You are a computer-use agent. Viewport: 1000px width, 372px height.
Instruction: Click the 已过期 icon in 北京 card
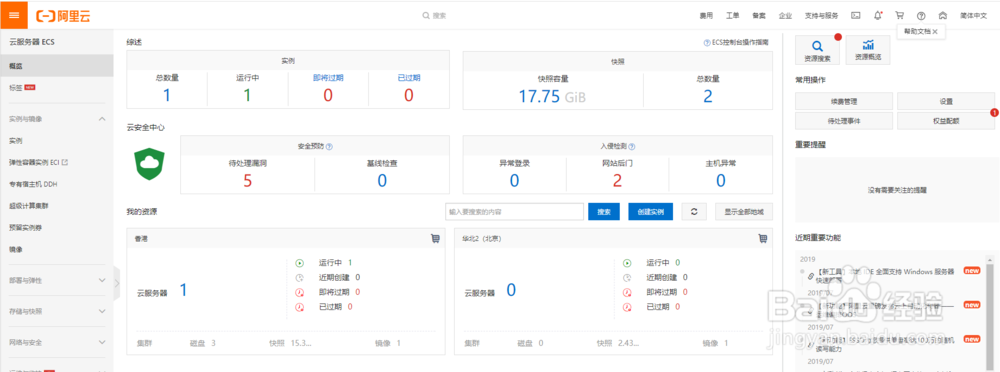[x=627, y=307]
